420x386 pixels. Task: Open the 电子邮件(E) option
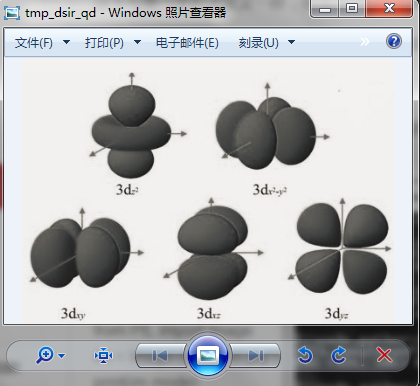pos(187,43)
